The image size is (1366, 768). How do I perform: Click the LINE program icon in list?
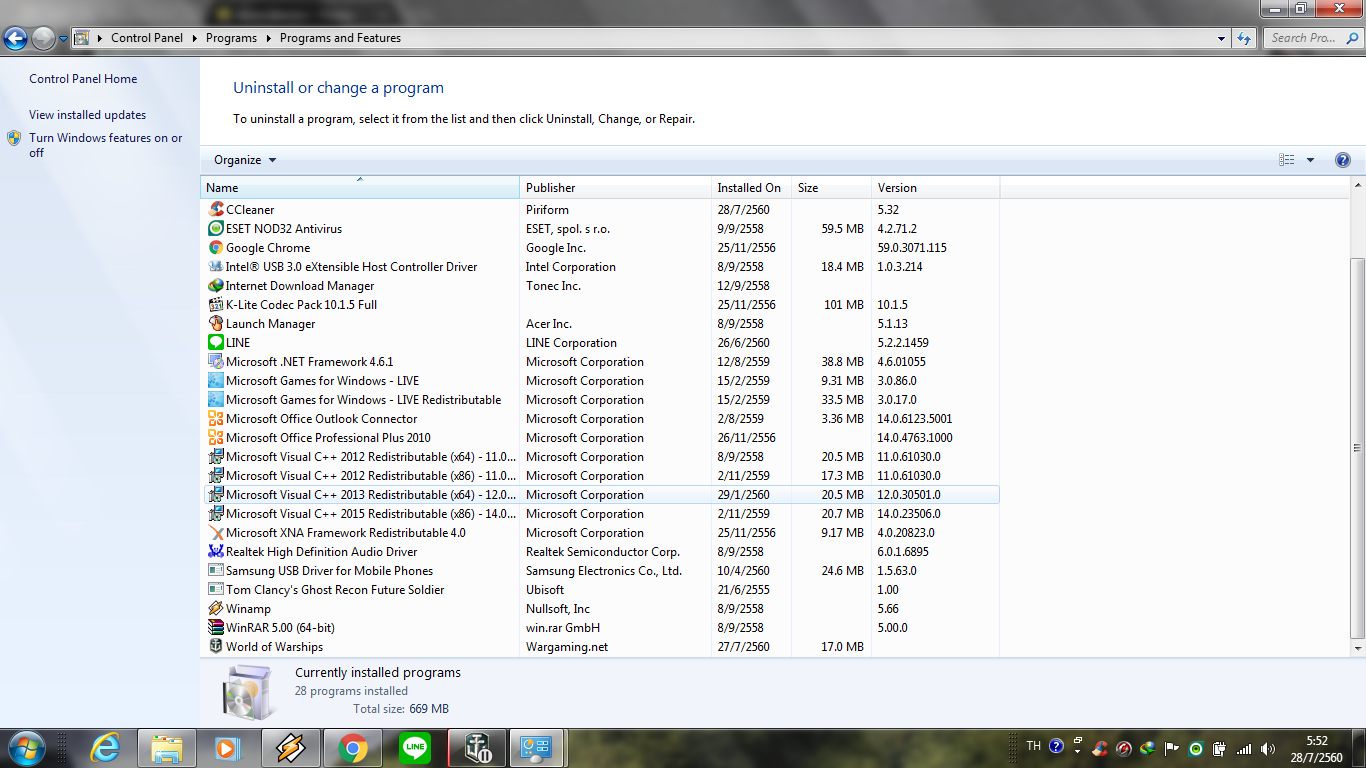216,343
